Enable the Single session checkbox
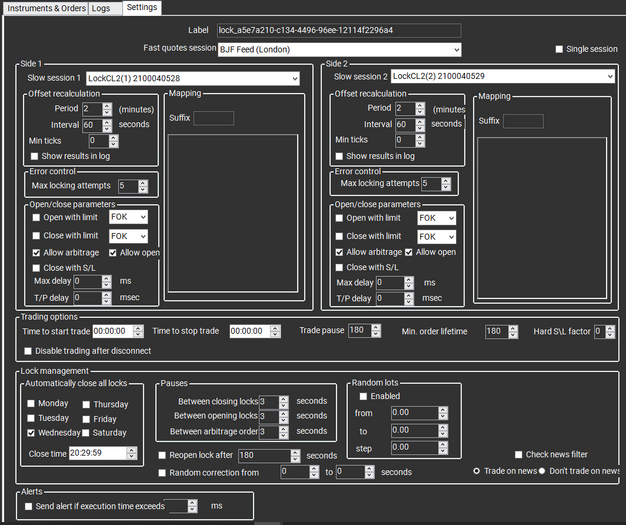The height and width of the screenshot is (525, 626). pyautogui.click(x=559, y=49)
